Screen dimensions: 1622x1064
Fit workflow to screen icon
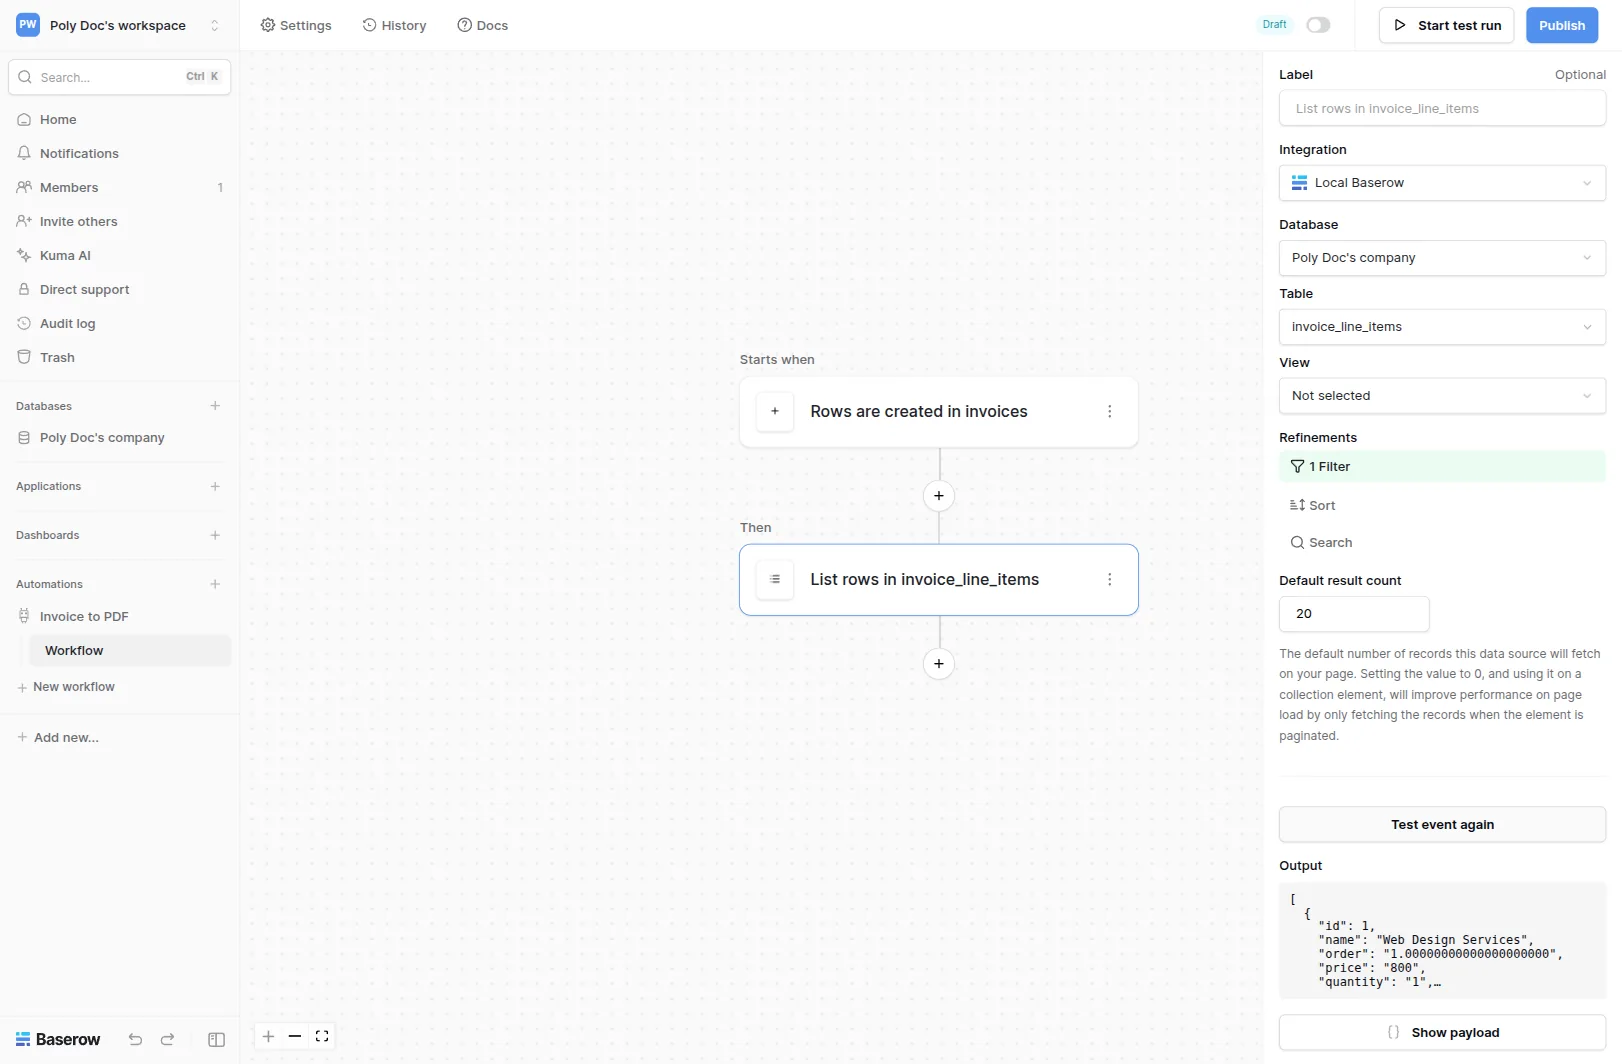tap(322, 1036)
